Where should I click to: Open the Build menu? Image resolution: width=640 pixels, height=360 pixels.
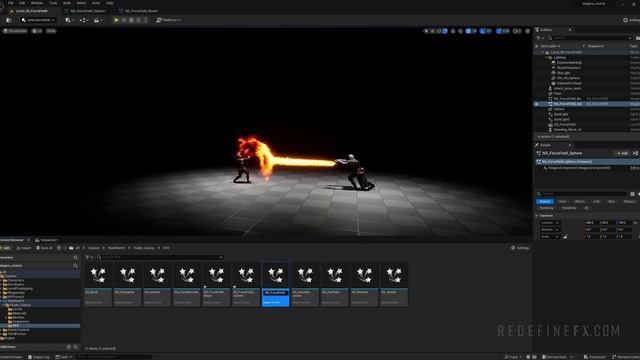pyautogui.click(x=67, y=3)
